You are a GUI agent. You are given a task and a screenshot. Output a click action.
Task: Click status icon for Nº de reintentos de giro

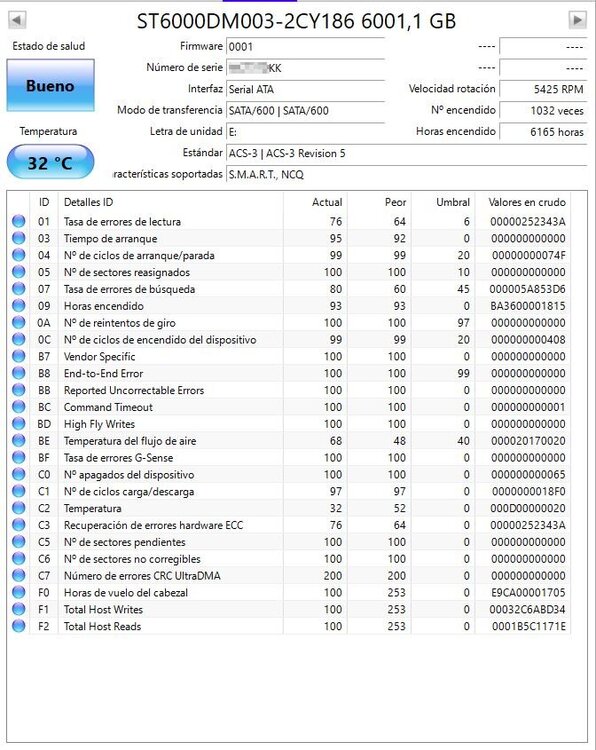click(19, 322)
